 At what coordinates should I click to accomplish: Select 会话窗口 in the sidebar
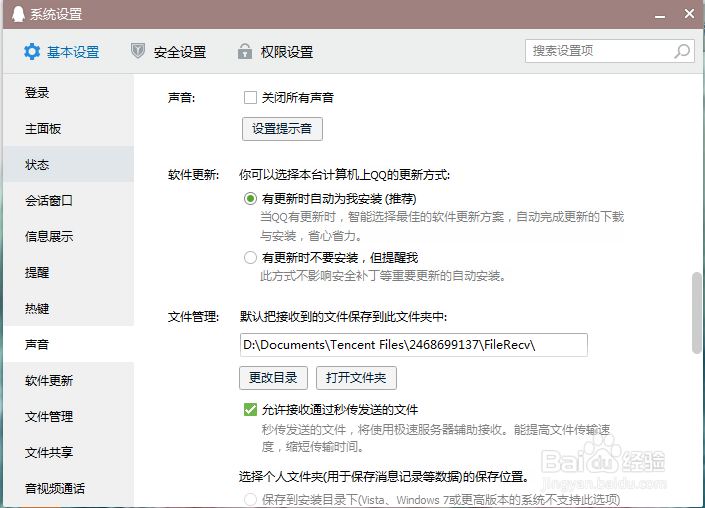69,201
